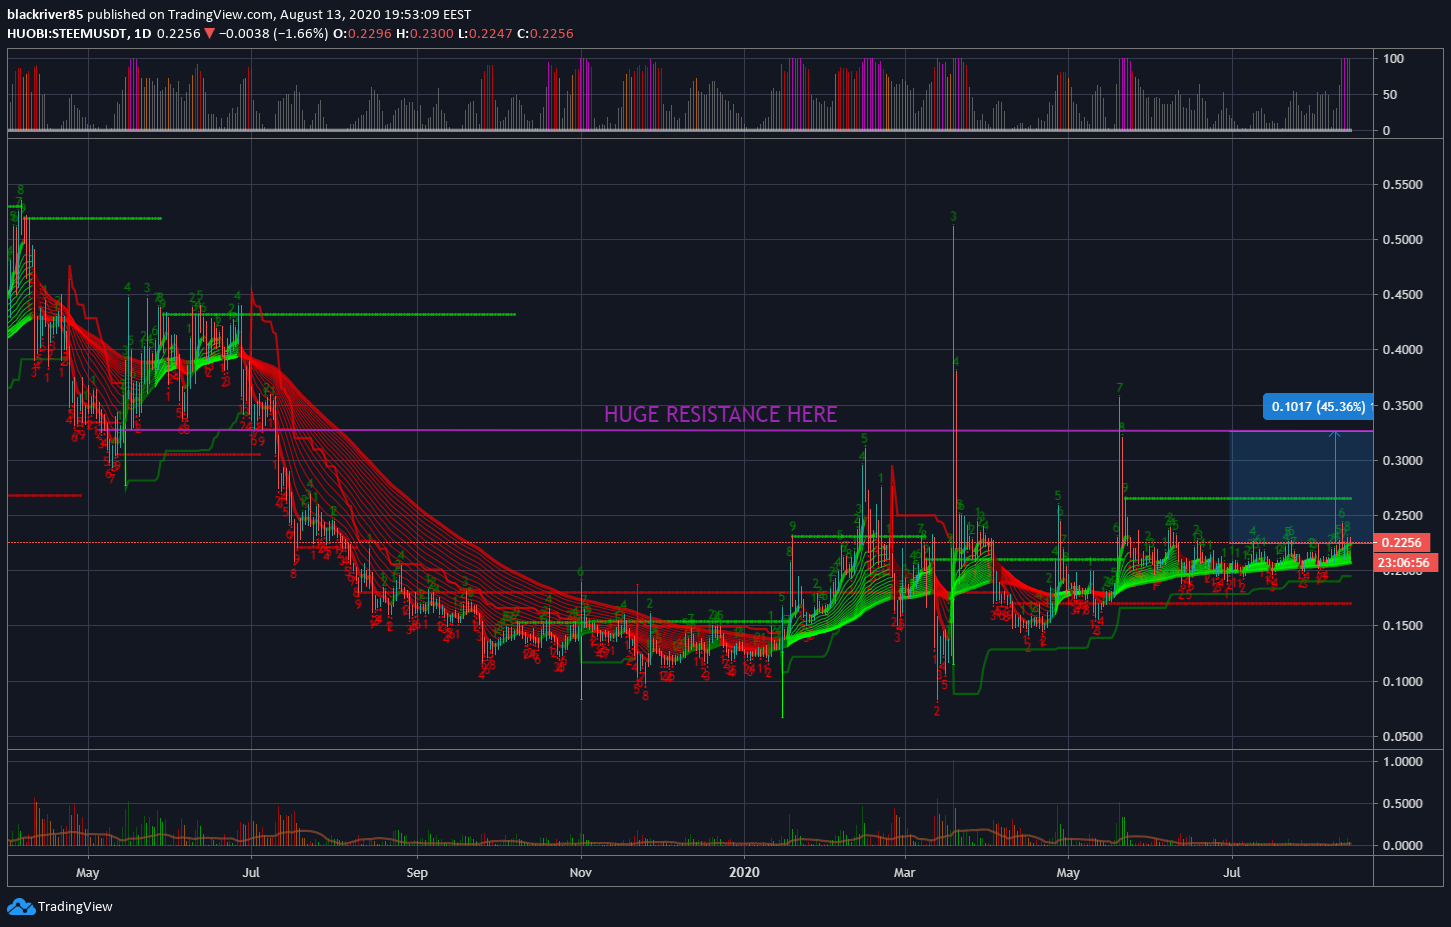Click the 0.3500 price axis label
Viewport: 1451px width, 927px height.
point(1402,406)
